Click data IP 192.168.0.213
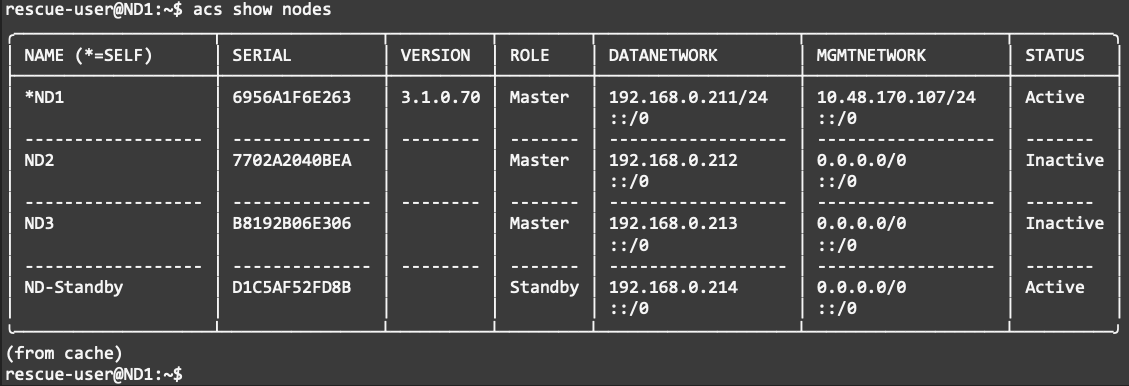Screen dimensions: 1129x386 tap(673, 223)
